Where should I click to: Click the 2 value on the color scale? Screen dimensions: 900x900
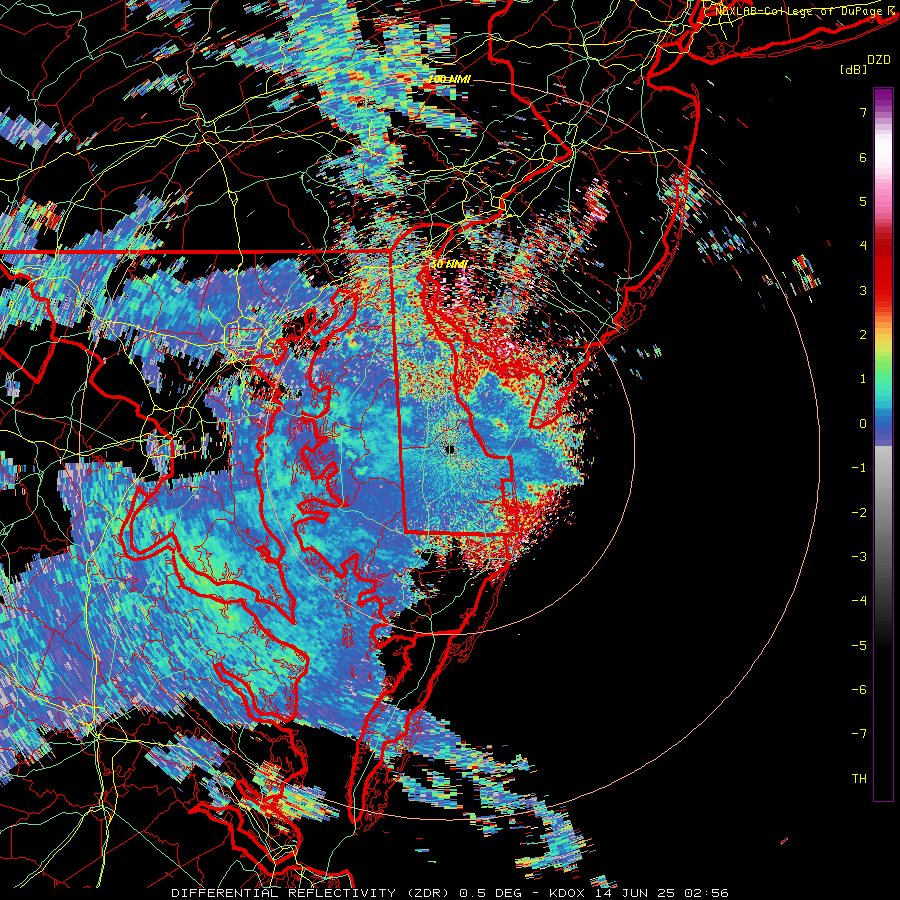tap(863, 335)
